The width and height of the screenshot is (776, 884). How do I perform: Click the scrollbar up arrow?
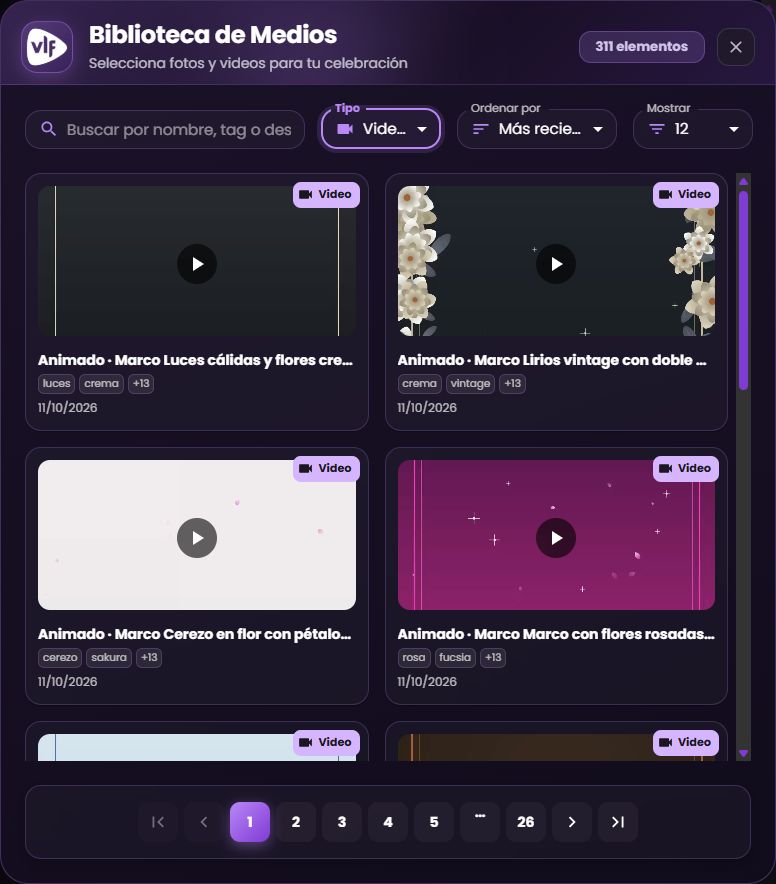coord(743,182)
